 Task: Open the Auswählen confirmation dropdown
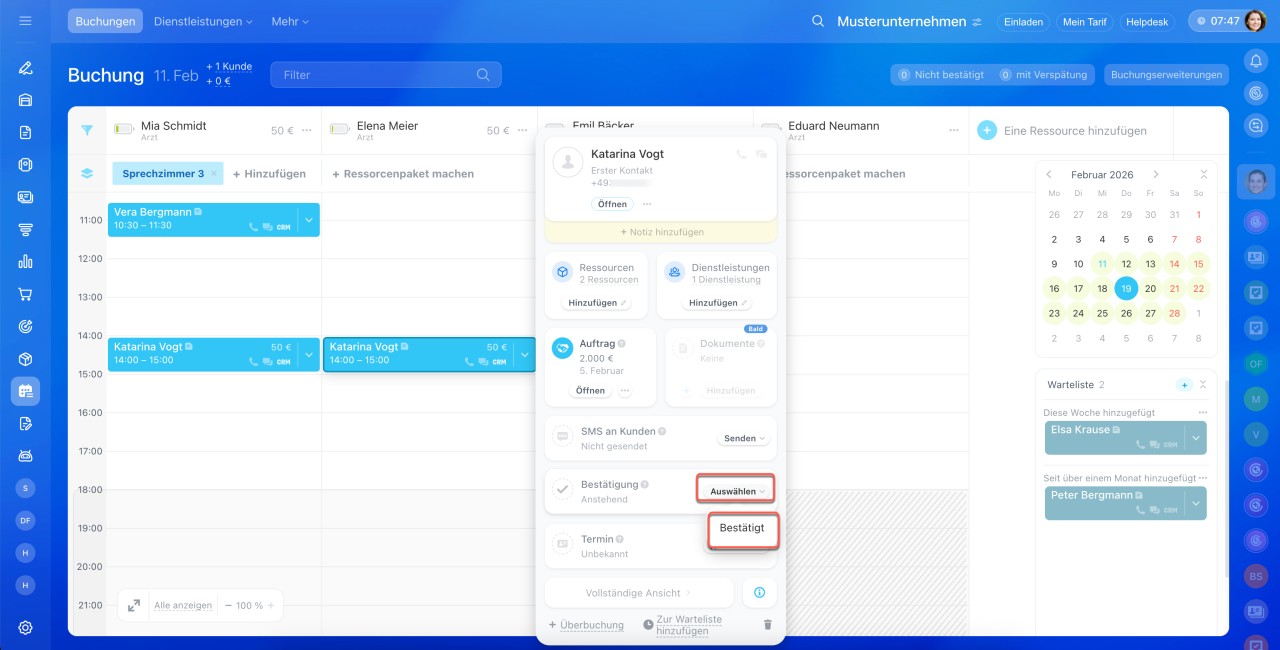click(736, 491)
